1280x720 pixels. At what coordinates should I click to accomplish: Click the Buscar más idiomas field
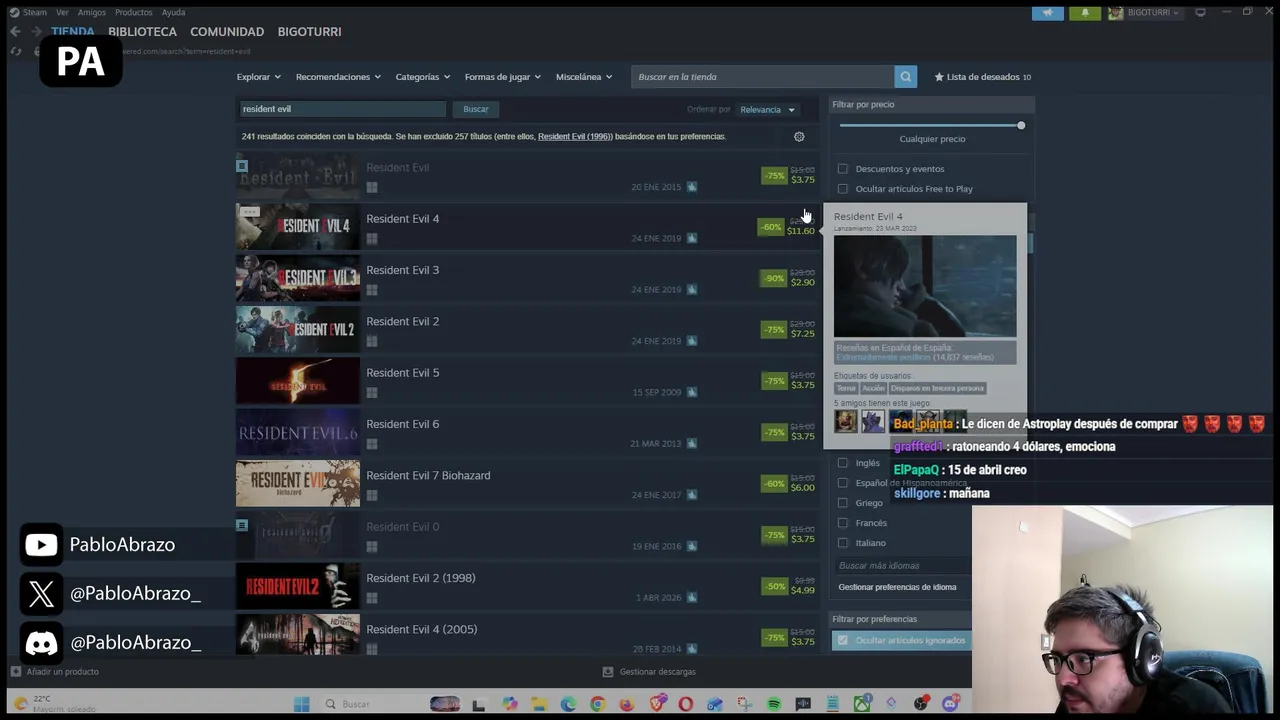point(901,566)
